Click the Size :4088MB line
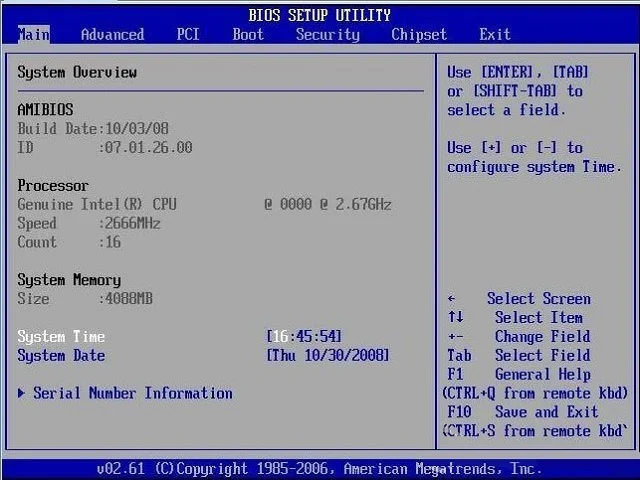The height and width of the screenshot is (480, 640). (x=85, y=298)
